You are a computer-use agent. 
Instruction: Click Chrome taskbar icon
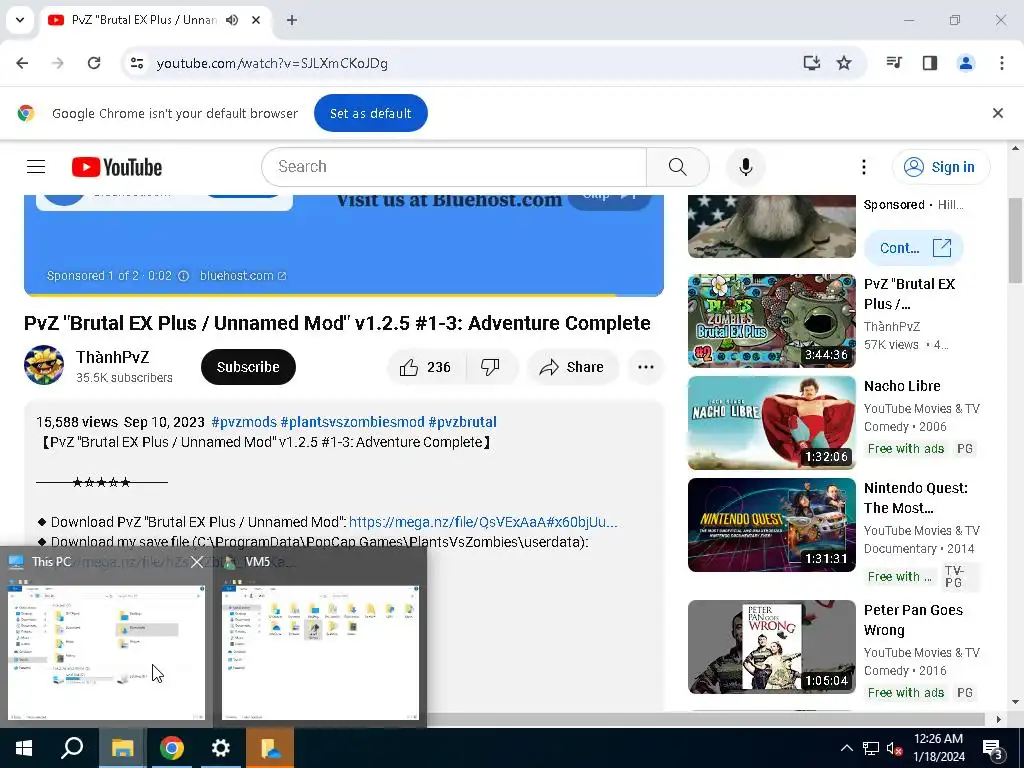pyautogui.click(x=172, y=748)
